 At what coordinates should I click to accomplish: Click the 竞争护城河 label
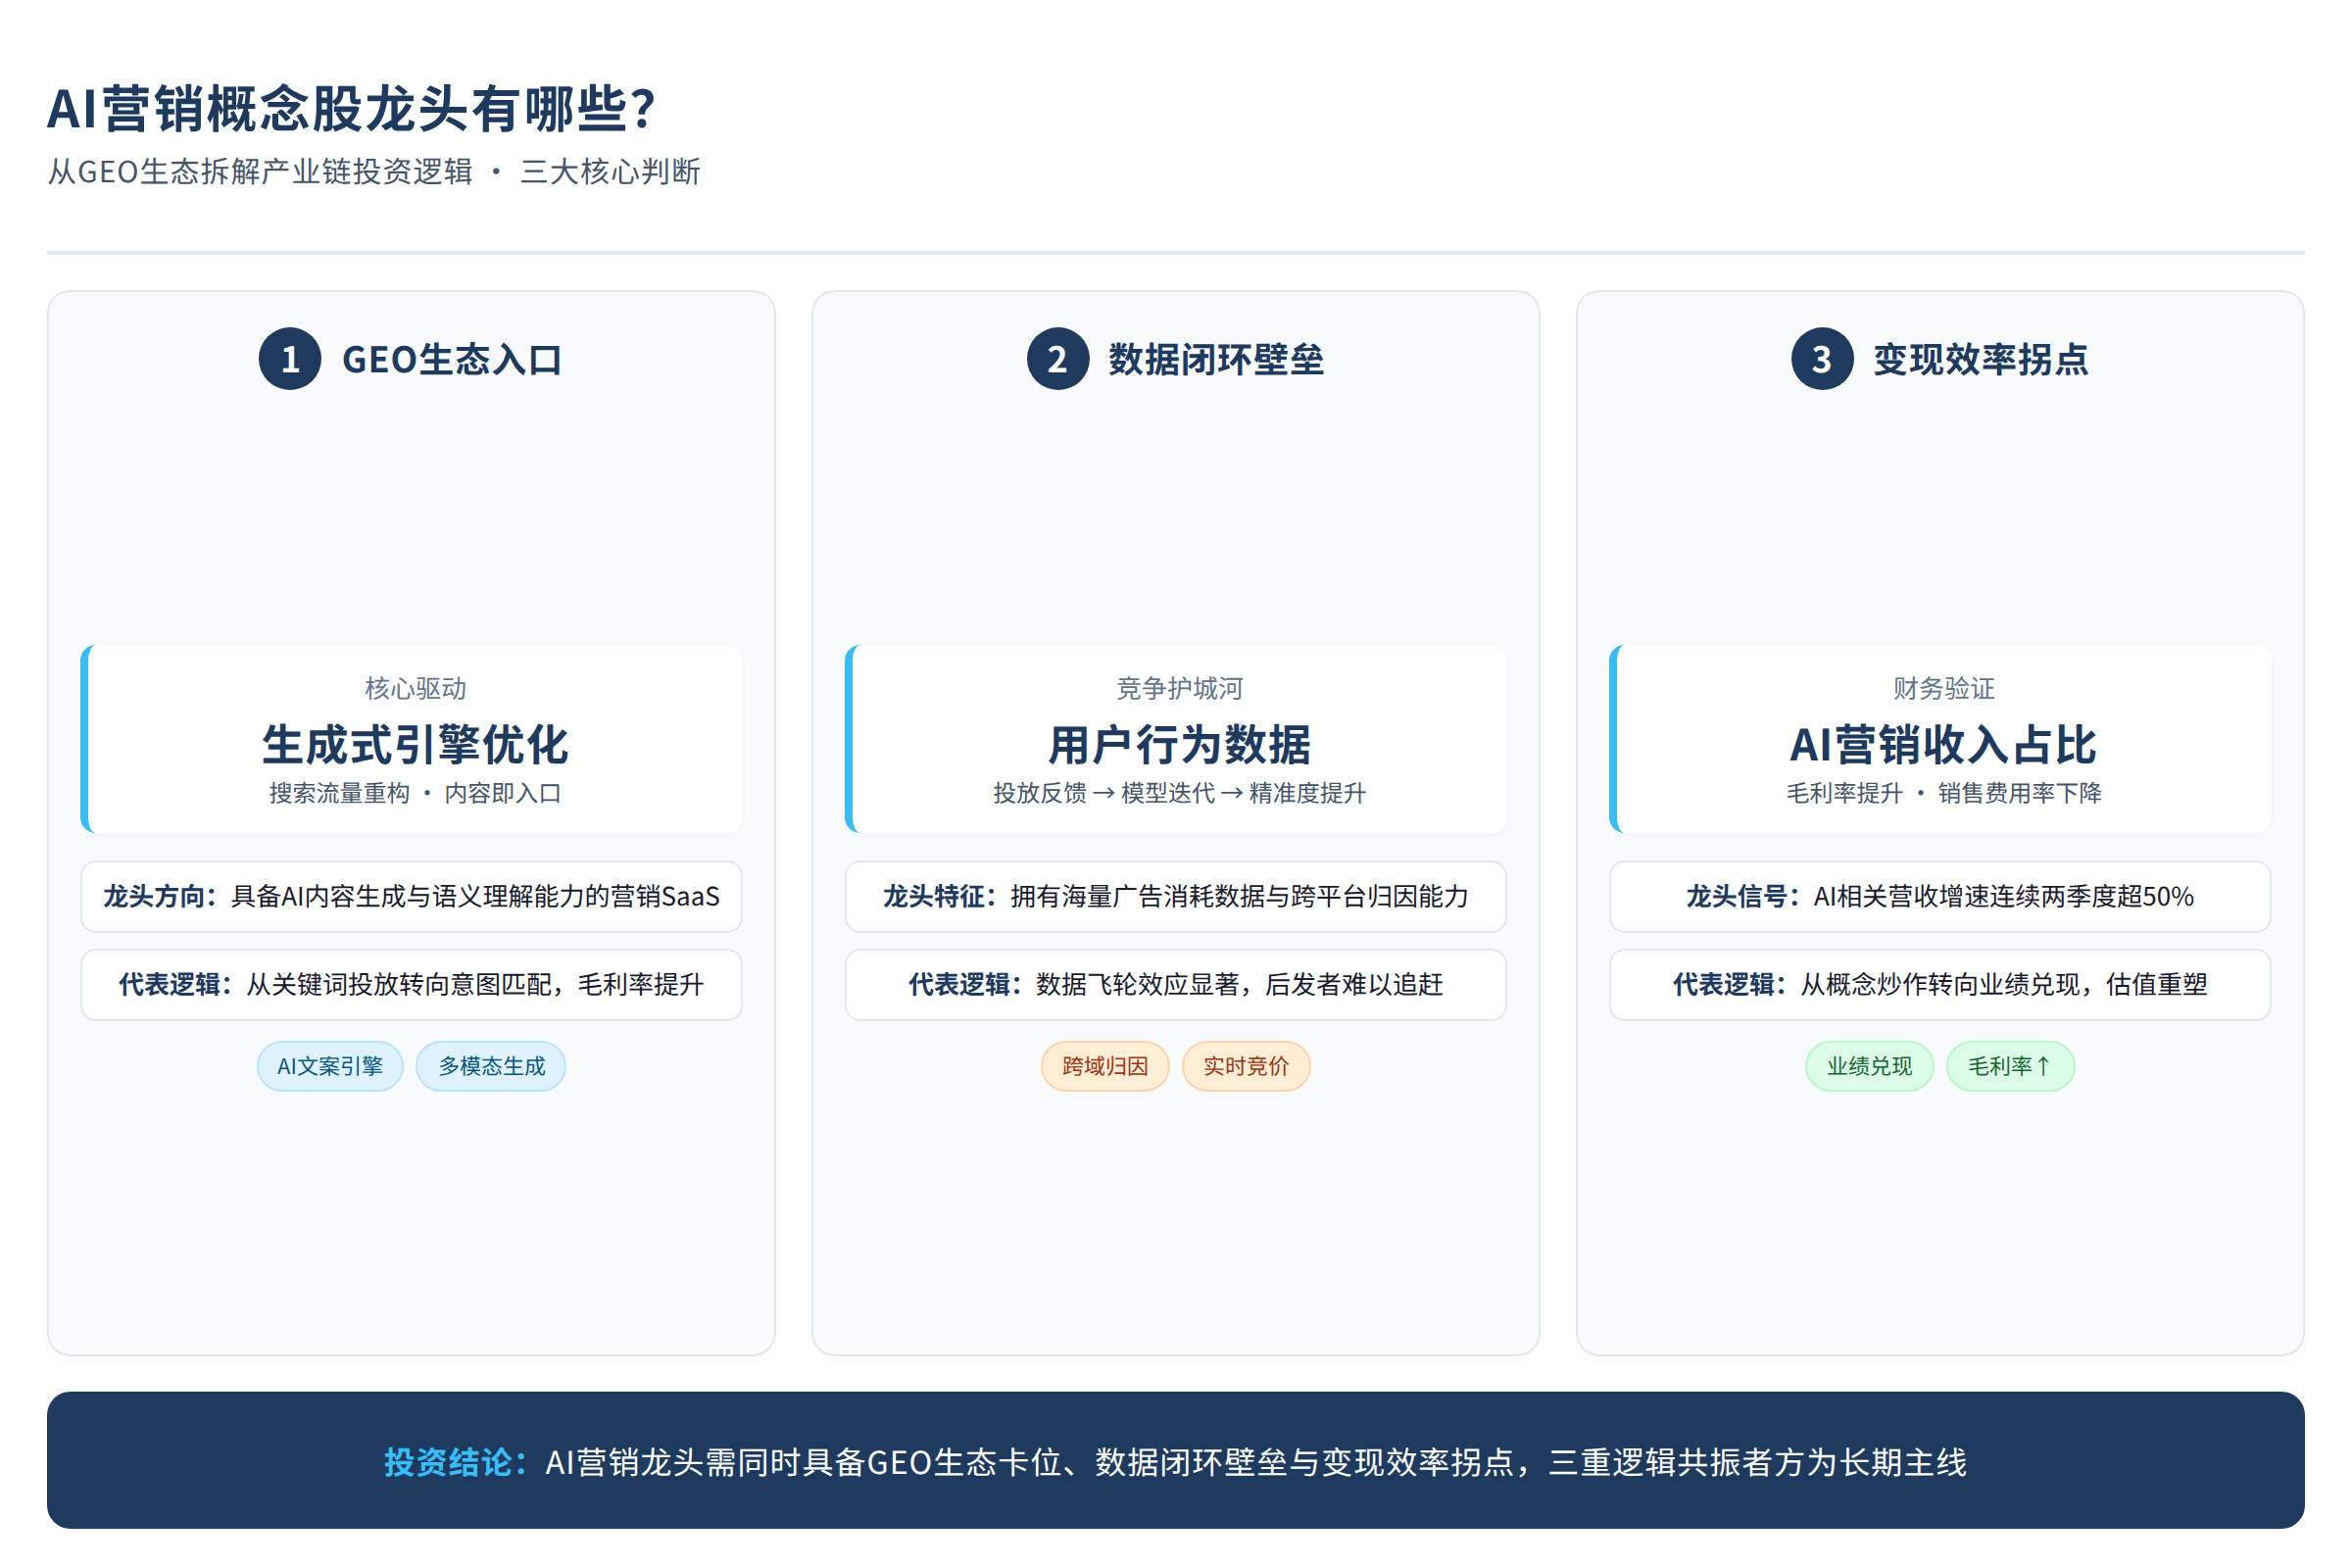click(x=1179, y=688)
